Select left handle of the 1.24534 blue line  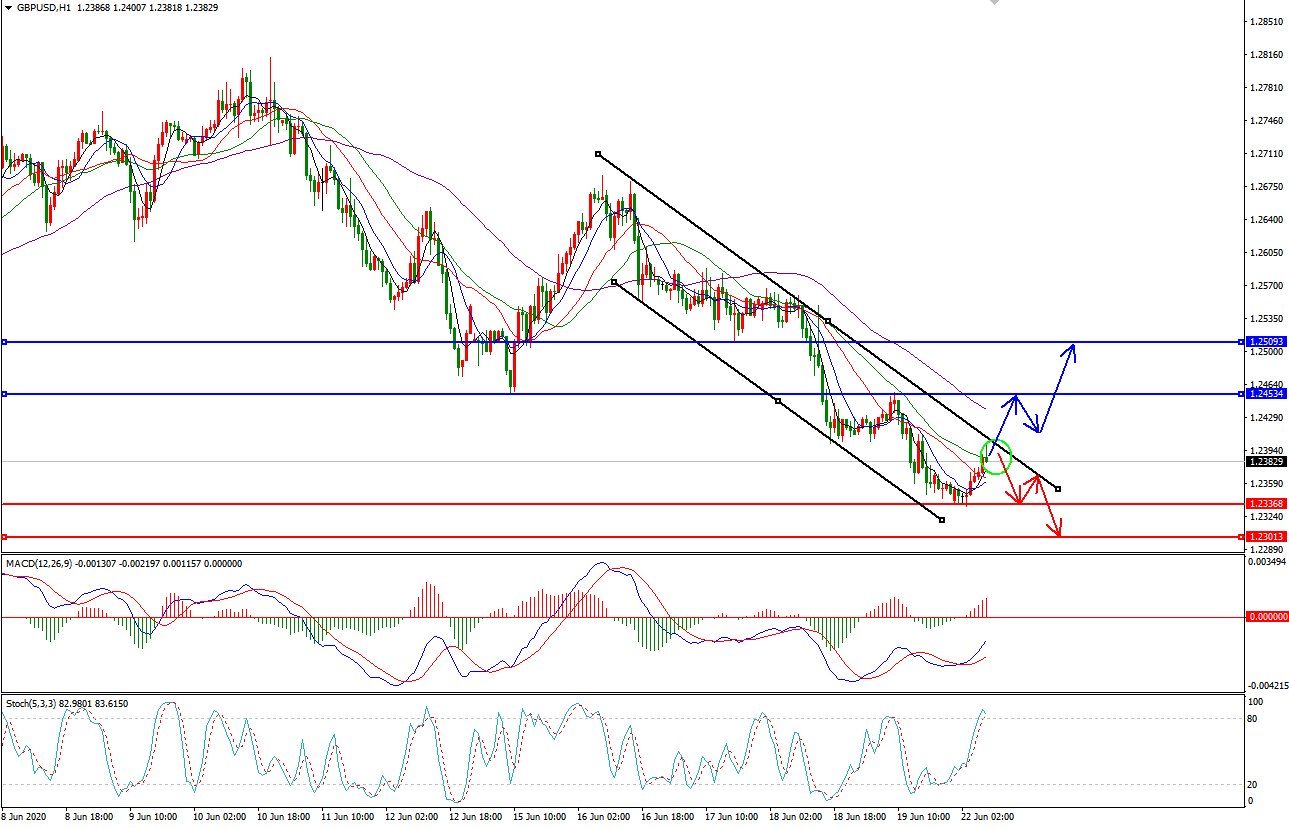[x=4, y=394]
